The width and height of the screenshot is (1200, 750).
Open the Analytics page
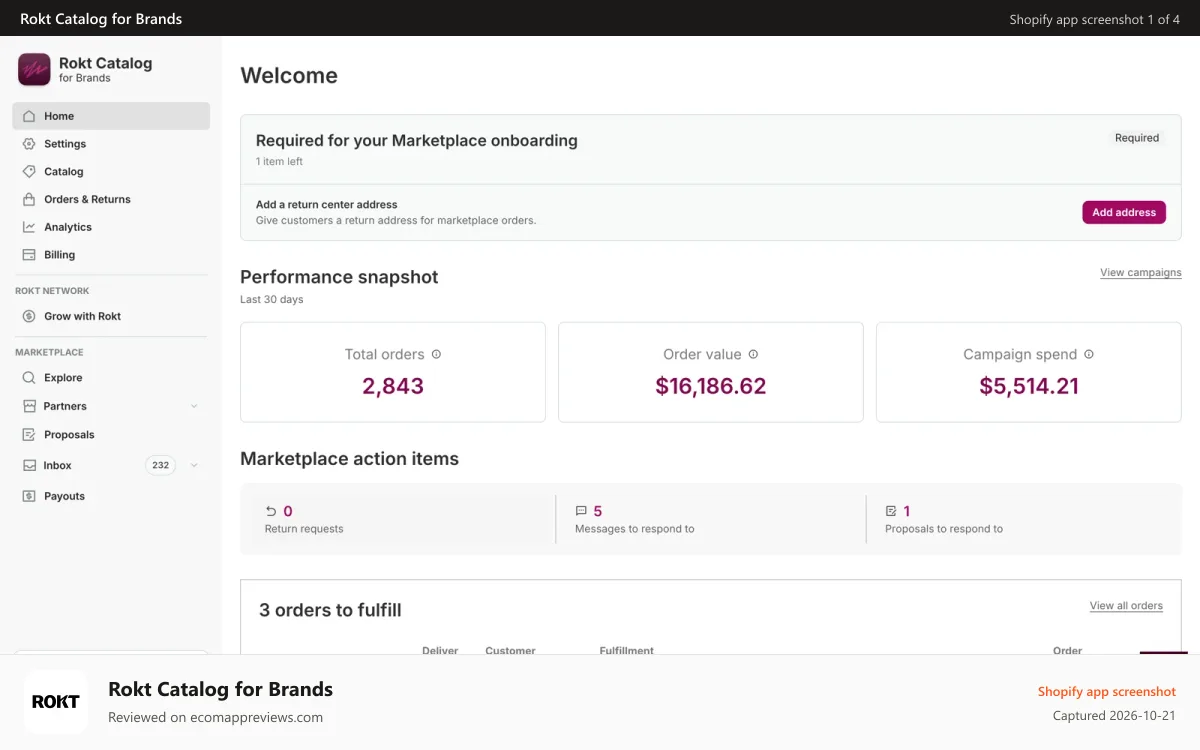(x=111, y=227)
